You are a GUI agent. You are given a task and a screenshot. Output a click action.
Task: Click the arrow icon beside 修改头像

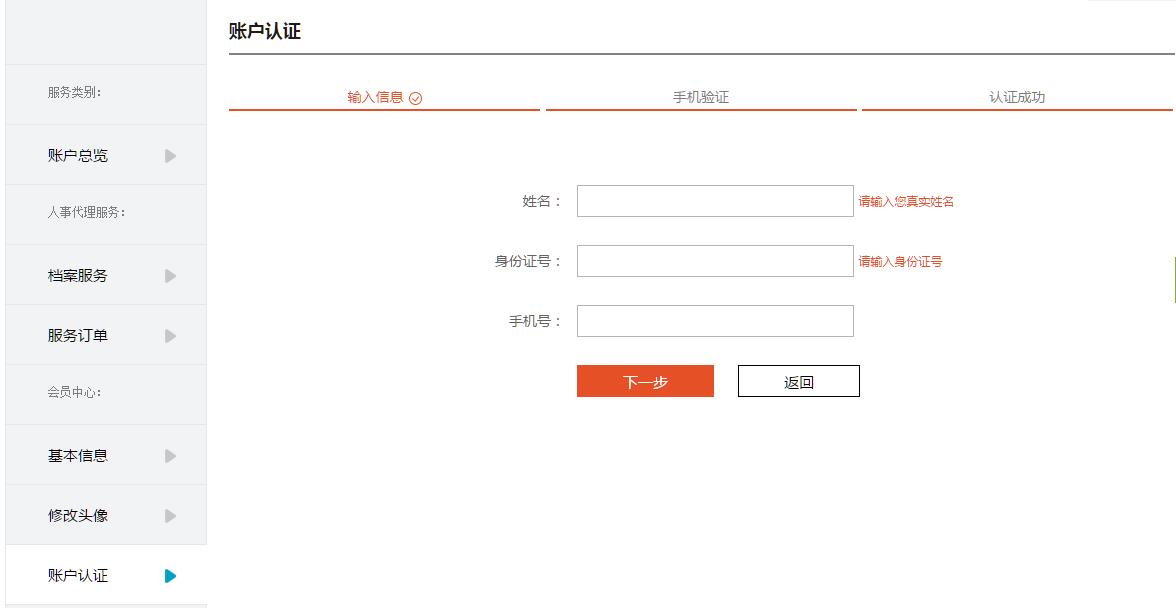click(170, 516)
